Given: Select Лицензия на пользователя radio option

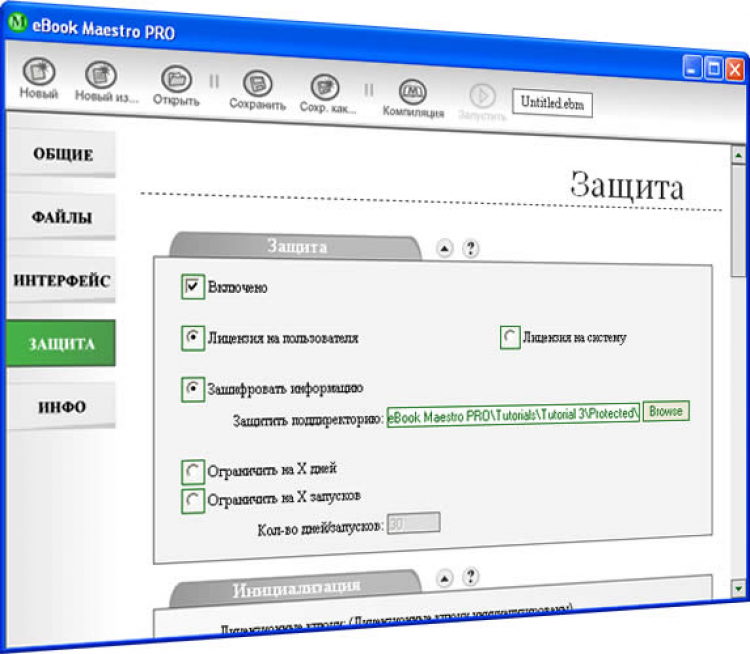Looking at the screenshot, I should 193,338.
